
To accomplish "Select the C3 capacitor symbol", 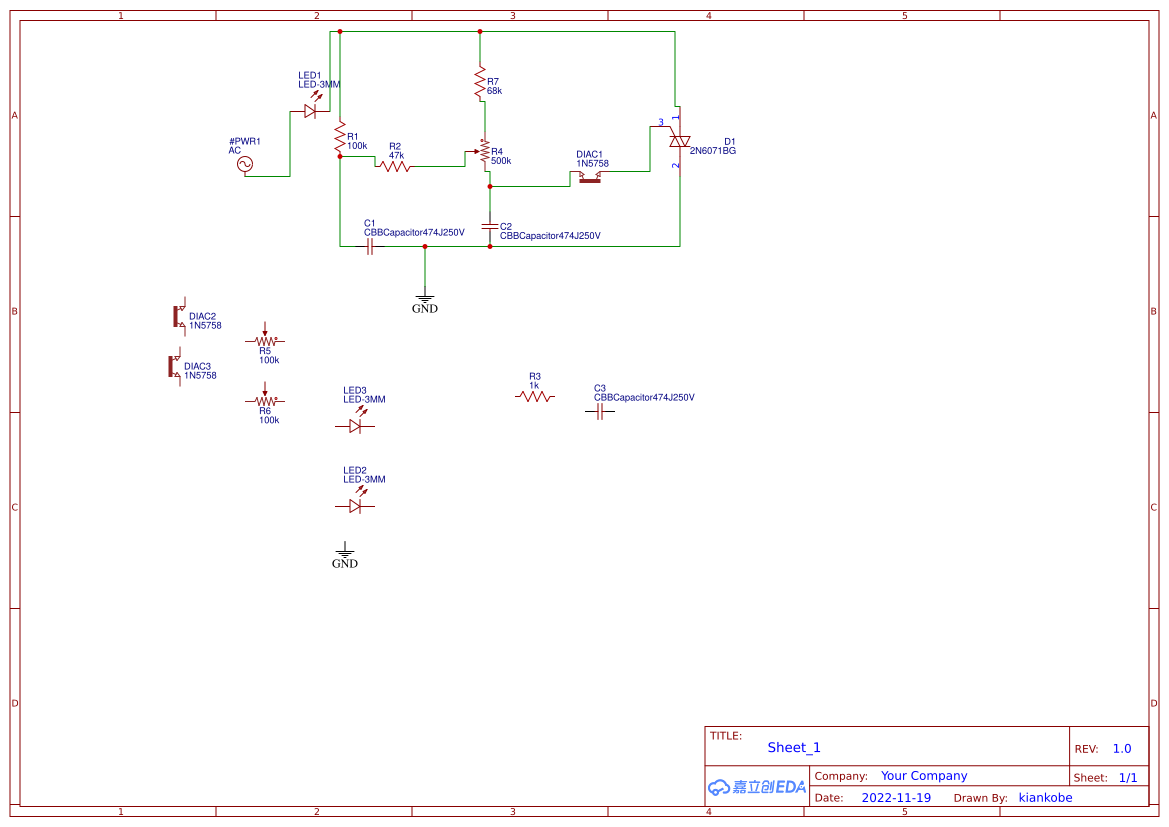I will [600, 411].
